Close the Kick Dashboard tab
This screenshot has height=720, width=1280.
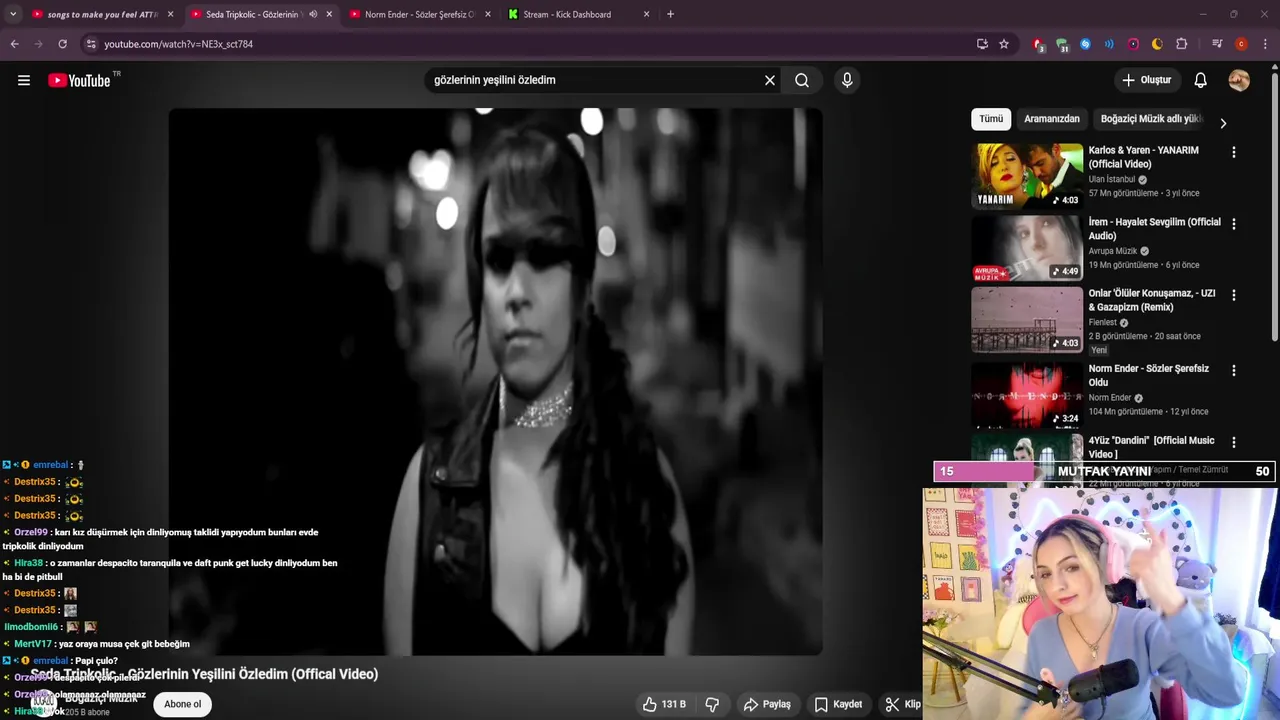click(x=646, y=14)
